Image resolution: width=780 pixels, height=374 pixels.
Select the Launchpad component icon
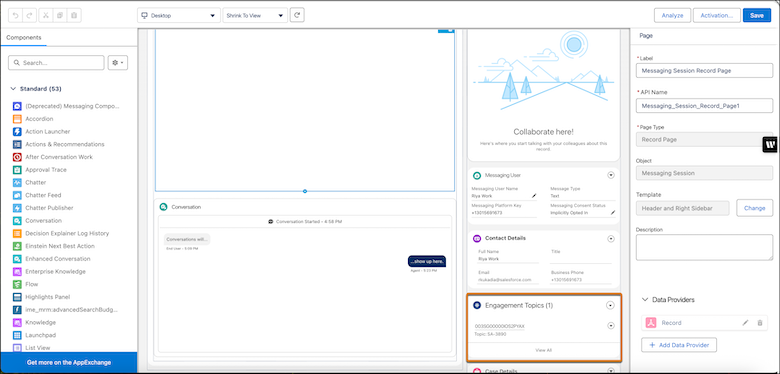[17, 335]
